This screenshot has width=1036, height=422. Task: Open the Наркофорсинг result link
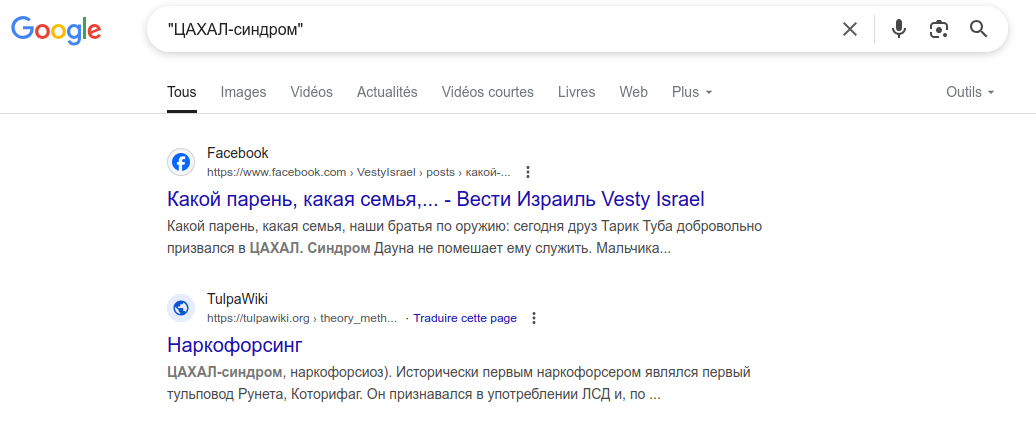pyautogui.click(x=235, y=345)
